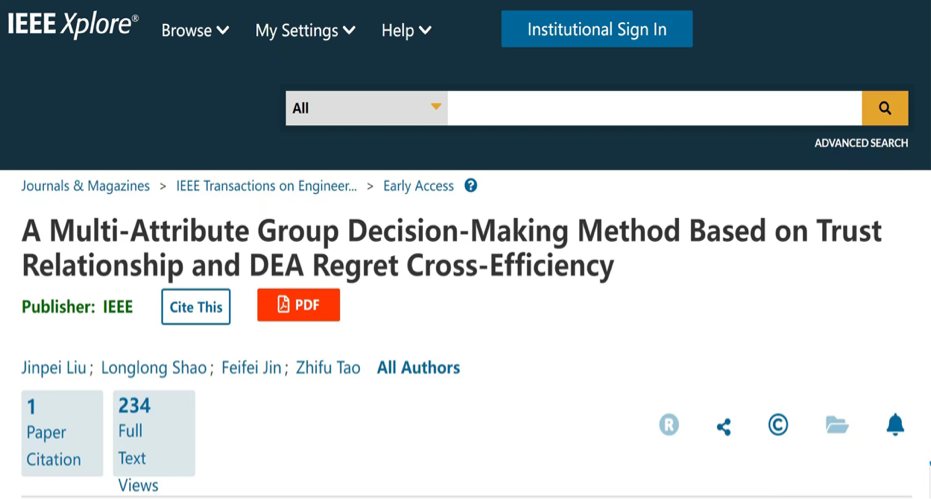This screenshot has height=499, width=931.
Task: Click the search magnifier icon button
Action: pyautogui.click(x=885, y=108)
